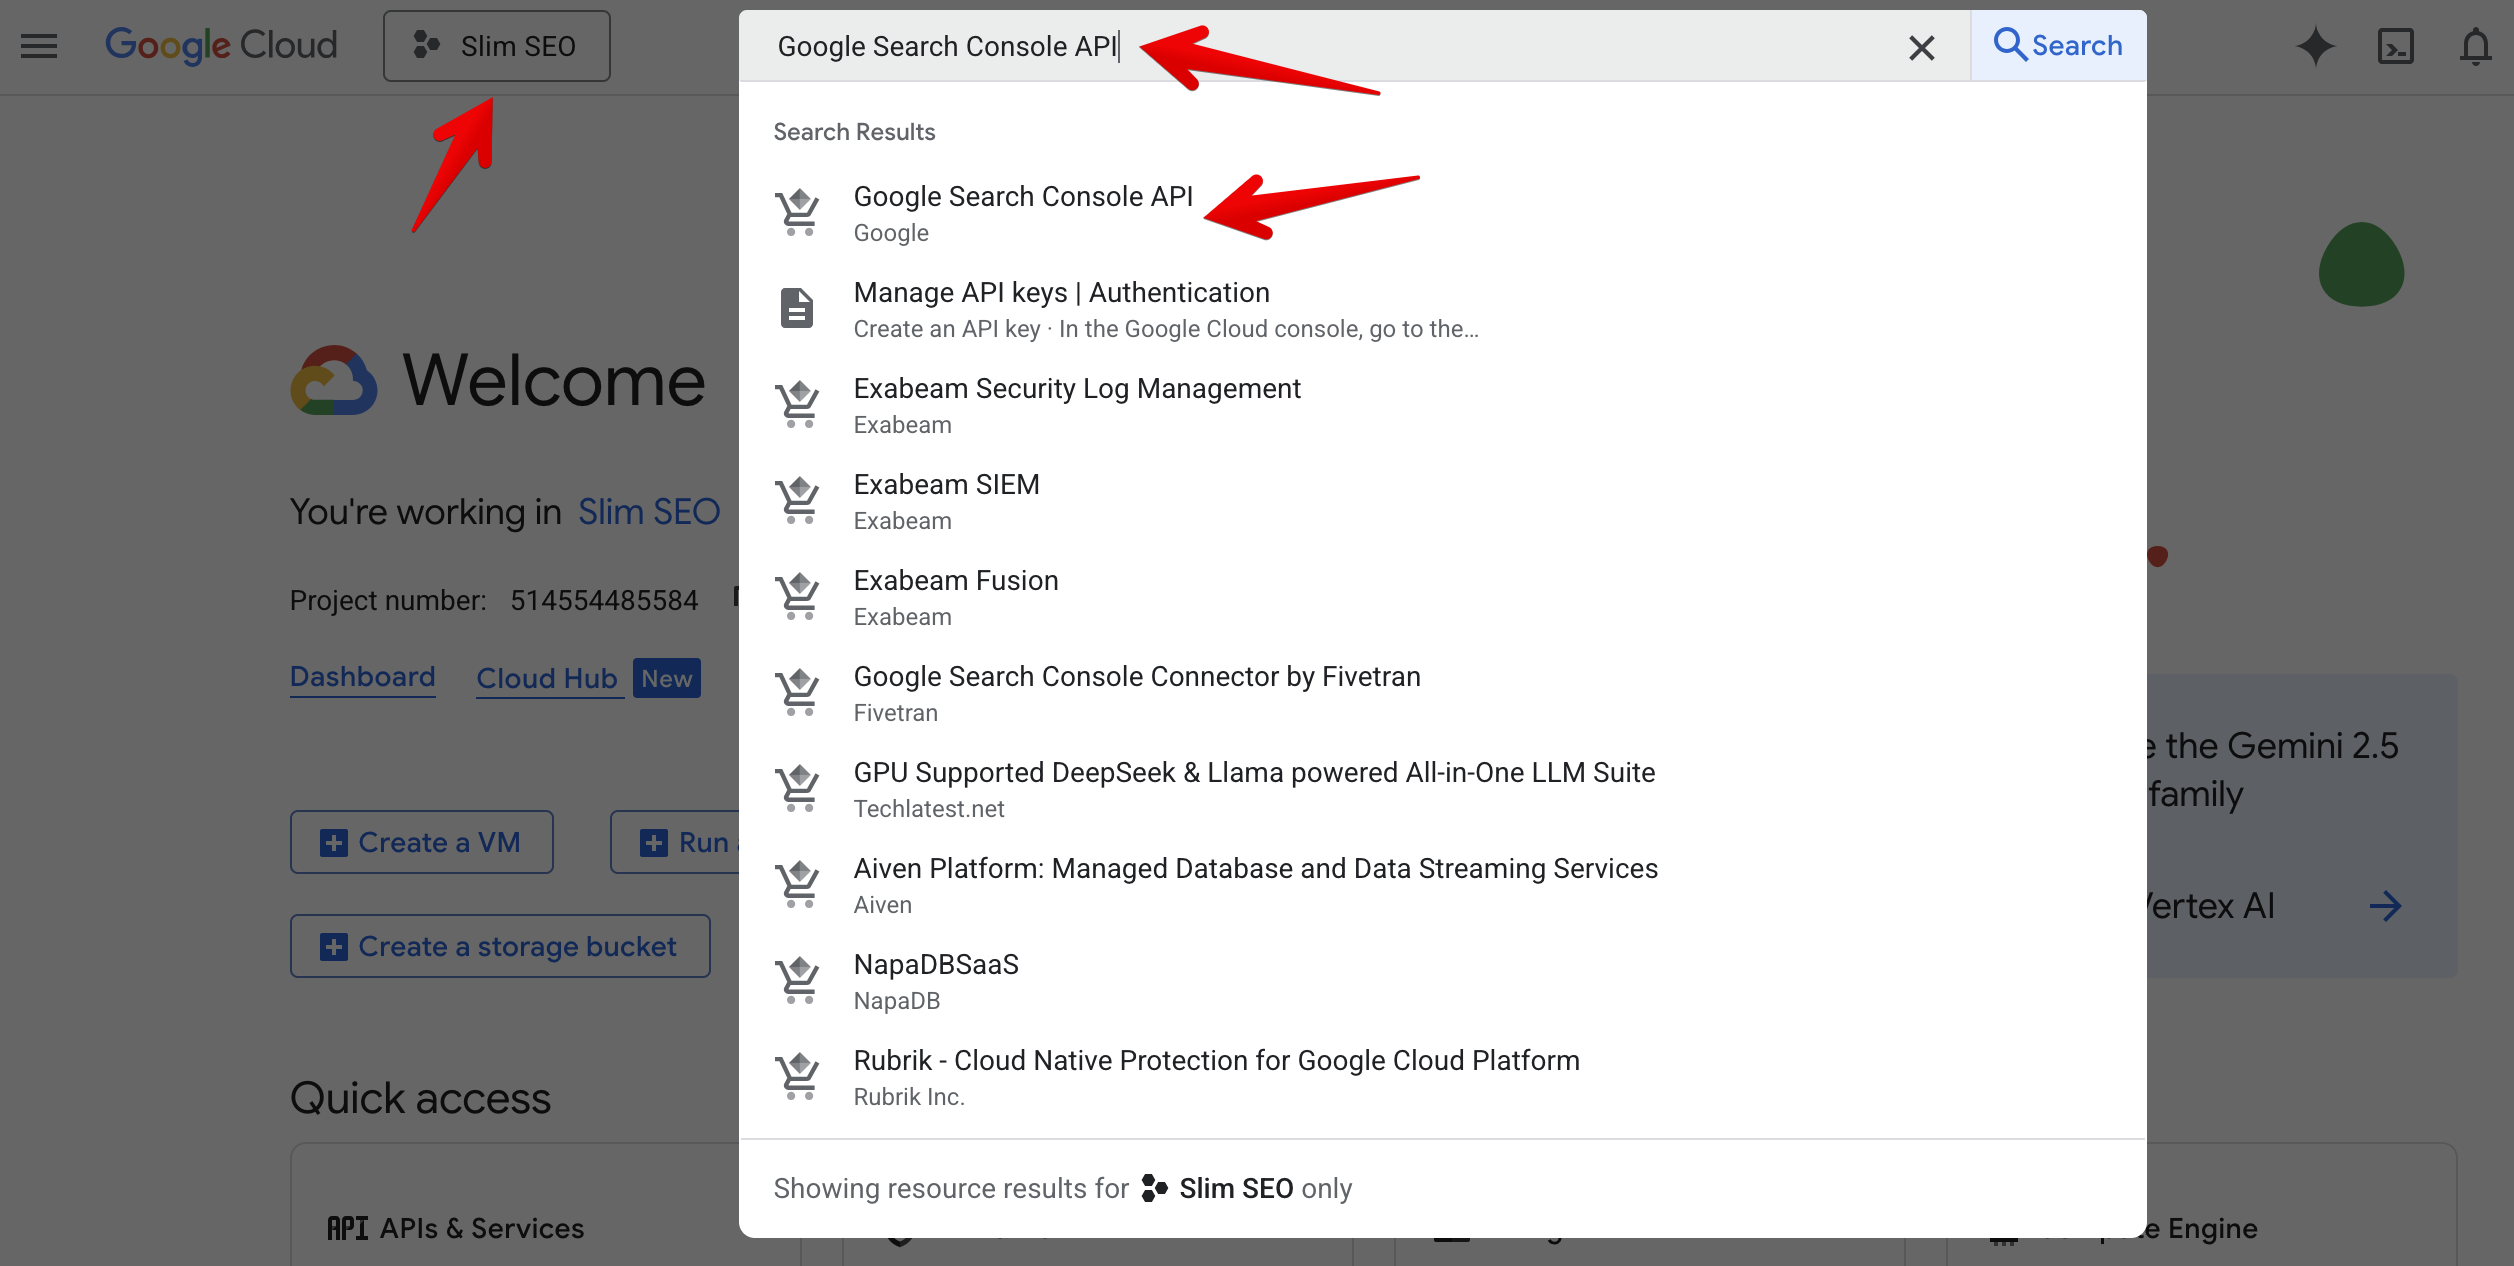Activate Cloud Shell terminal icon
This screenshot has height=1266, width=2514.
(x=2395, y=46)
